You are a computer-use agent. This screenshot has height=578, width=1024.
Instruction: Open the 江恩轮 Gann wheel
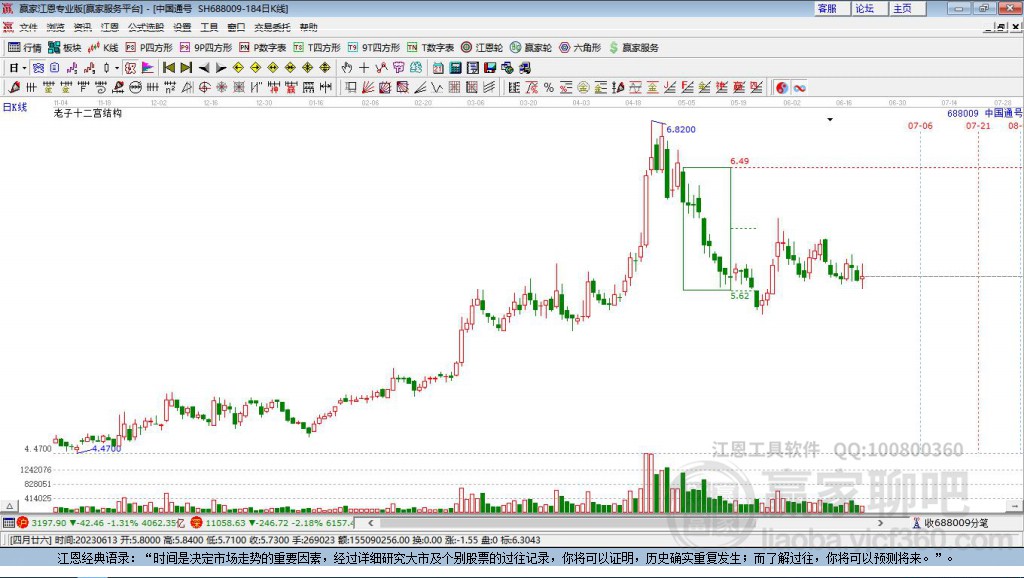pos(482,48)
